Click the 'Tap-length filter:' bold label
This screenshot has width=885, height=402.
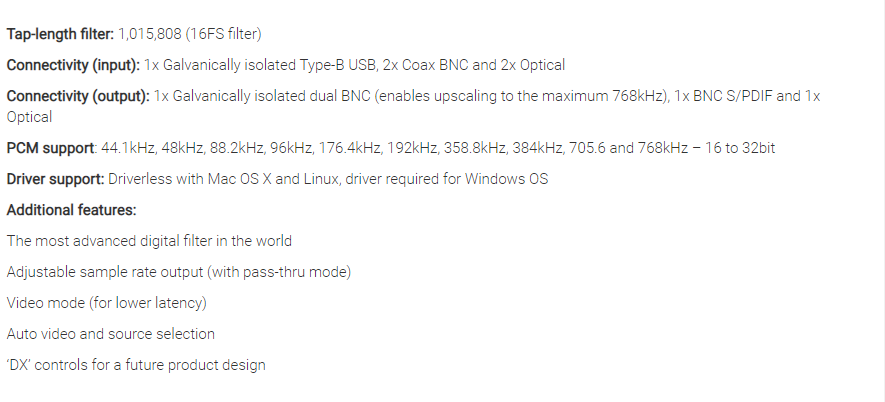point(59,34)
